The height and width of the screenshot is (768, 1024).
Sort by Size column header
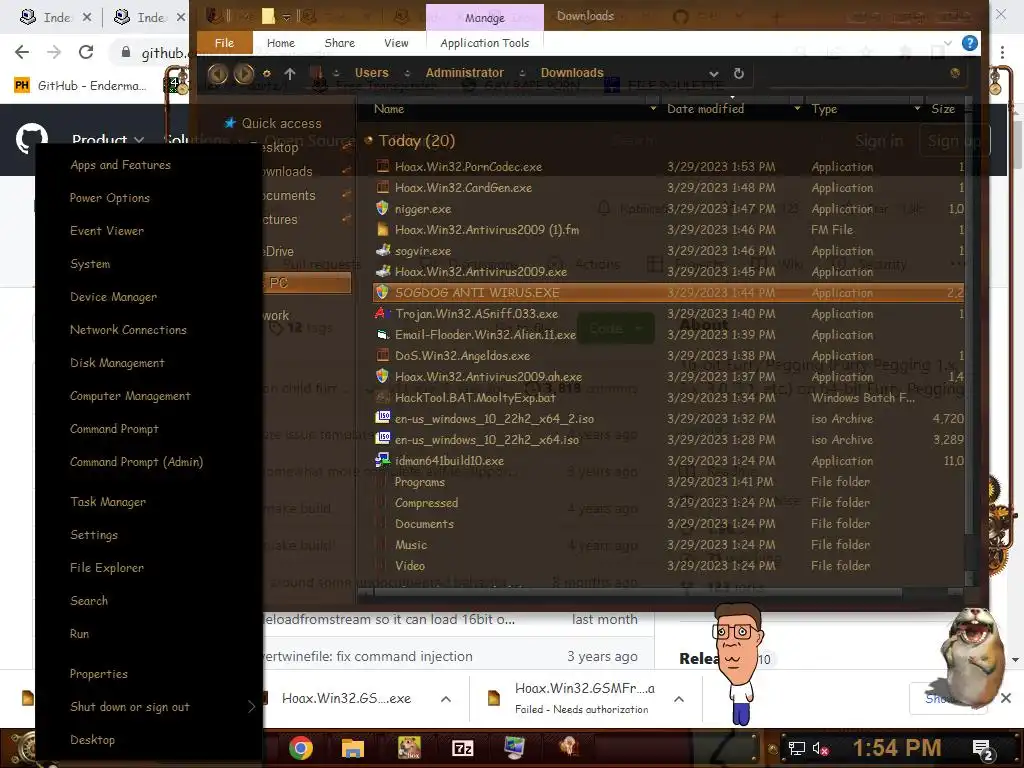click(943, 109)
